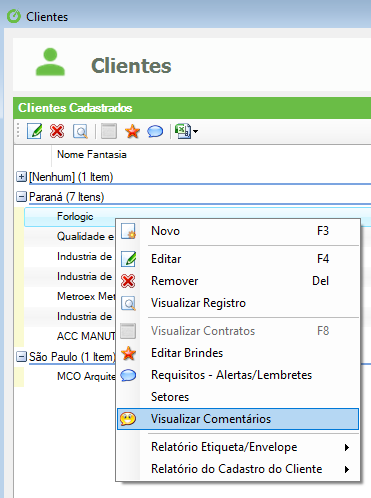Viewport: 371px width, 498px height.
Task: Expand the [Nenhum] (1 Item) group
Action: coord(21,177)
